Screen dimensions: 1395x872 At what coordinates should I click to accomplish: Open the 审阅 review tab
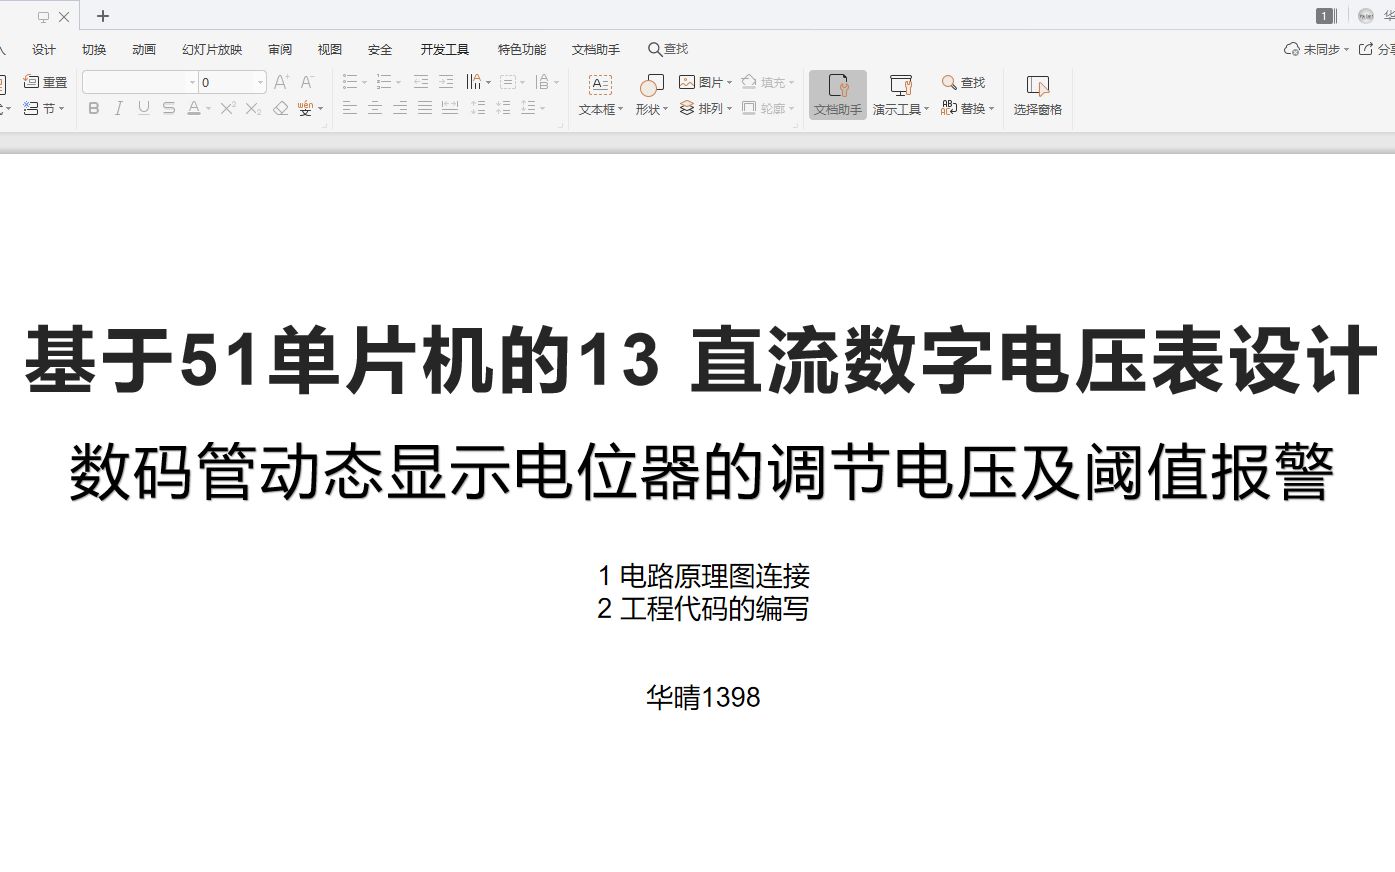click(280, 49)
